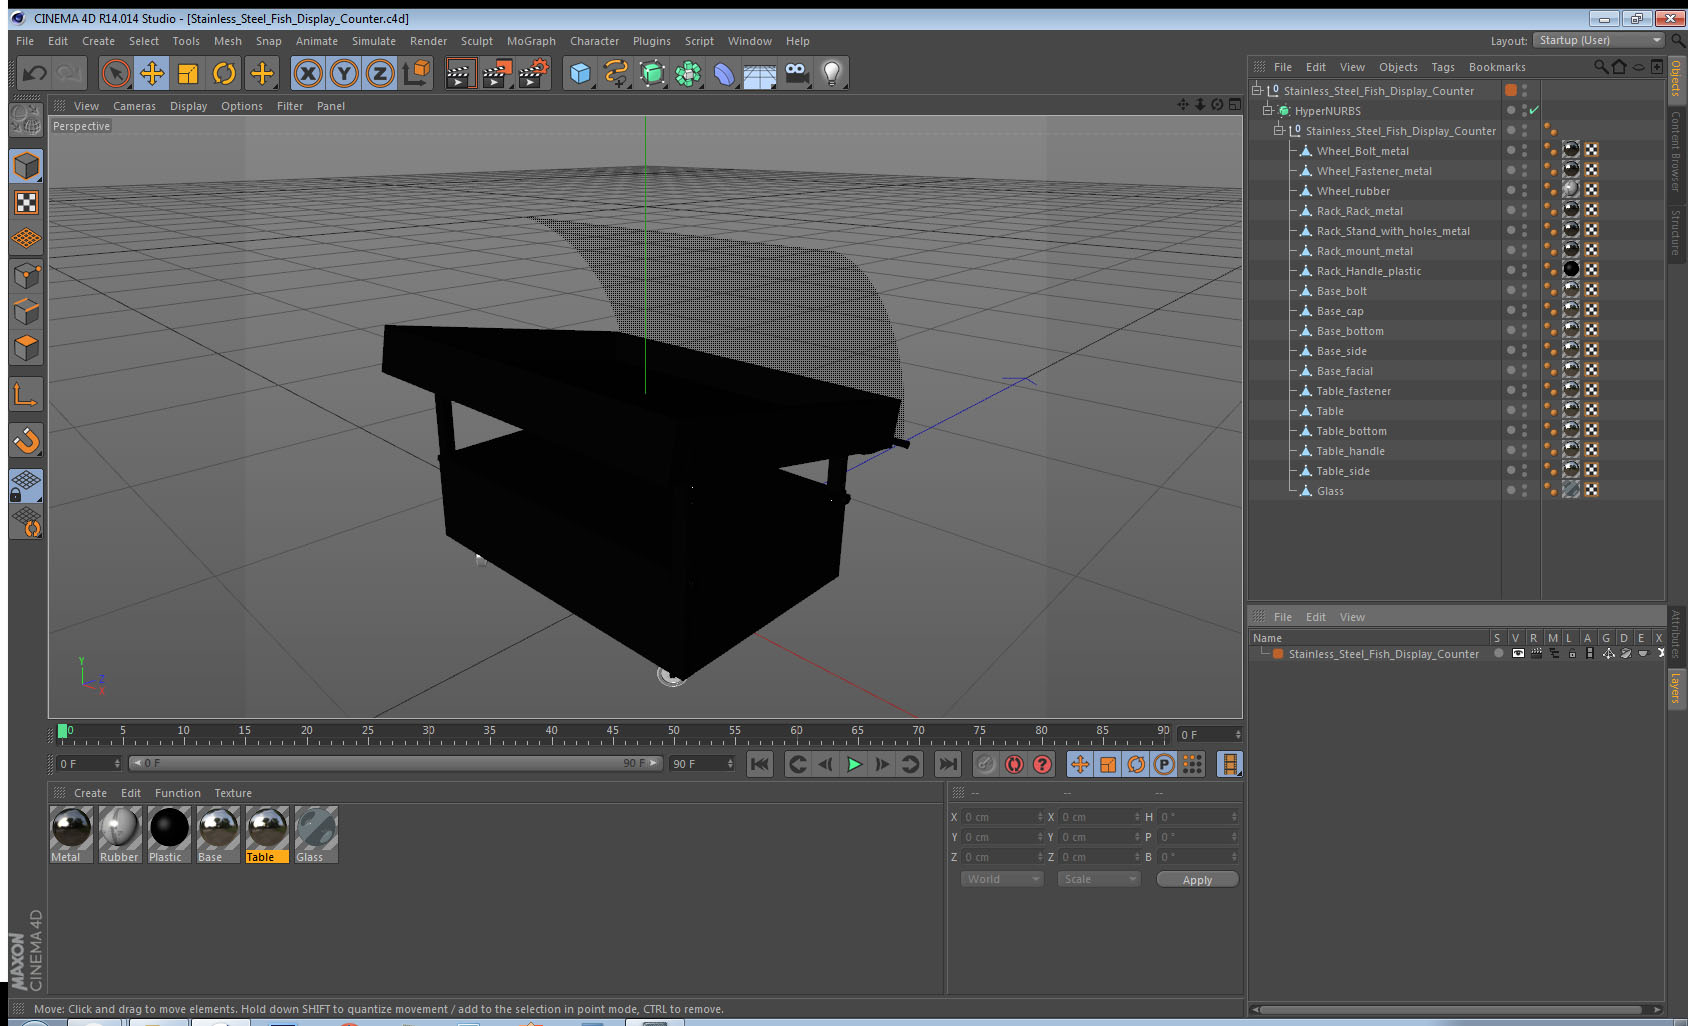Go to start of animation
The image size is (1688, 1026).
pos(760,764)
